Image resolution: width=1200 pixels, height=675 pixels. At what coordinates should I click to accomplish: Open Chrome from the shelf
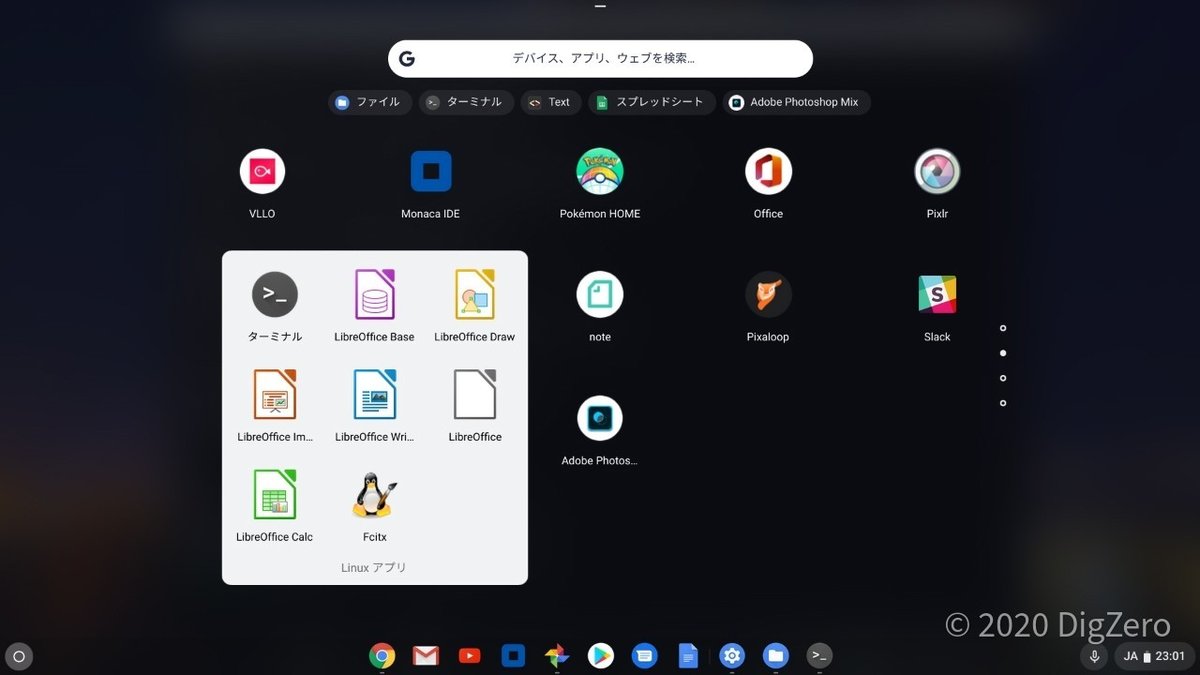click(x=382, y=656)
